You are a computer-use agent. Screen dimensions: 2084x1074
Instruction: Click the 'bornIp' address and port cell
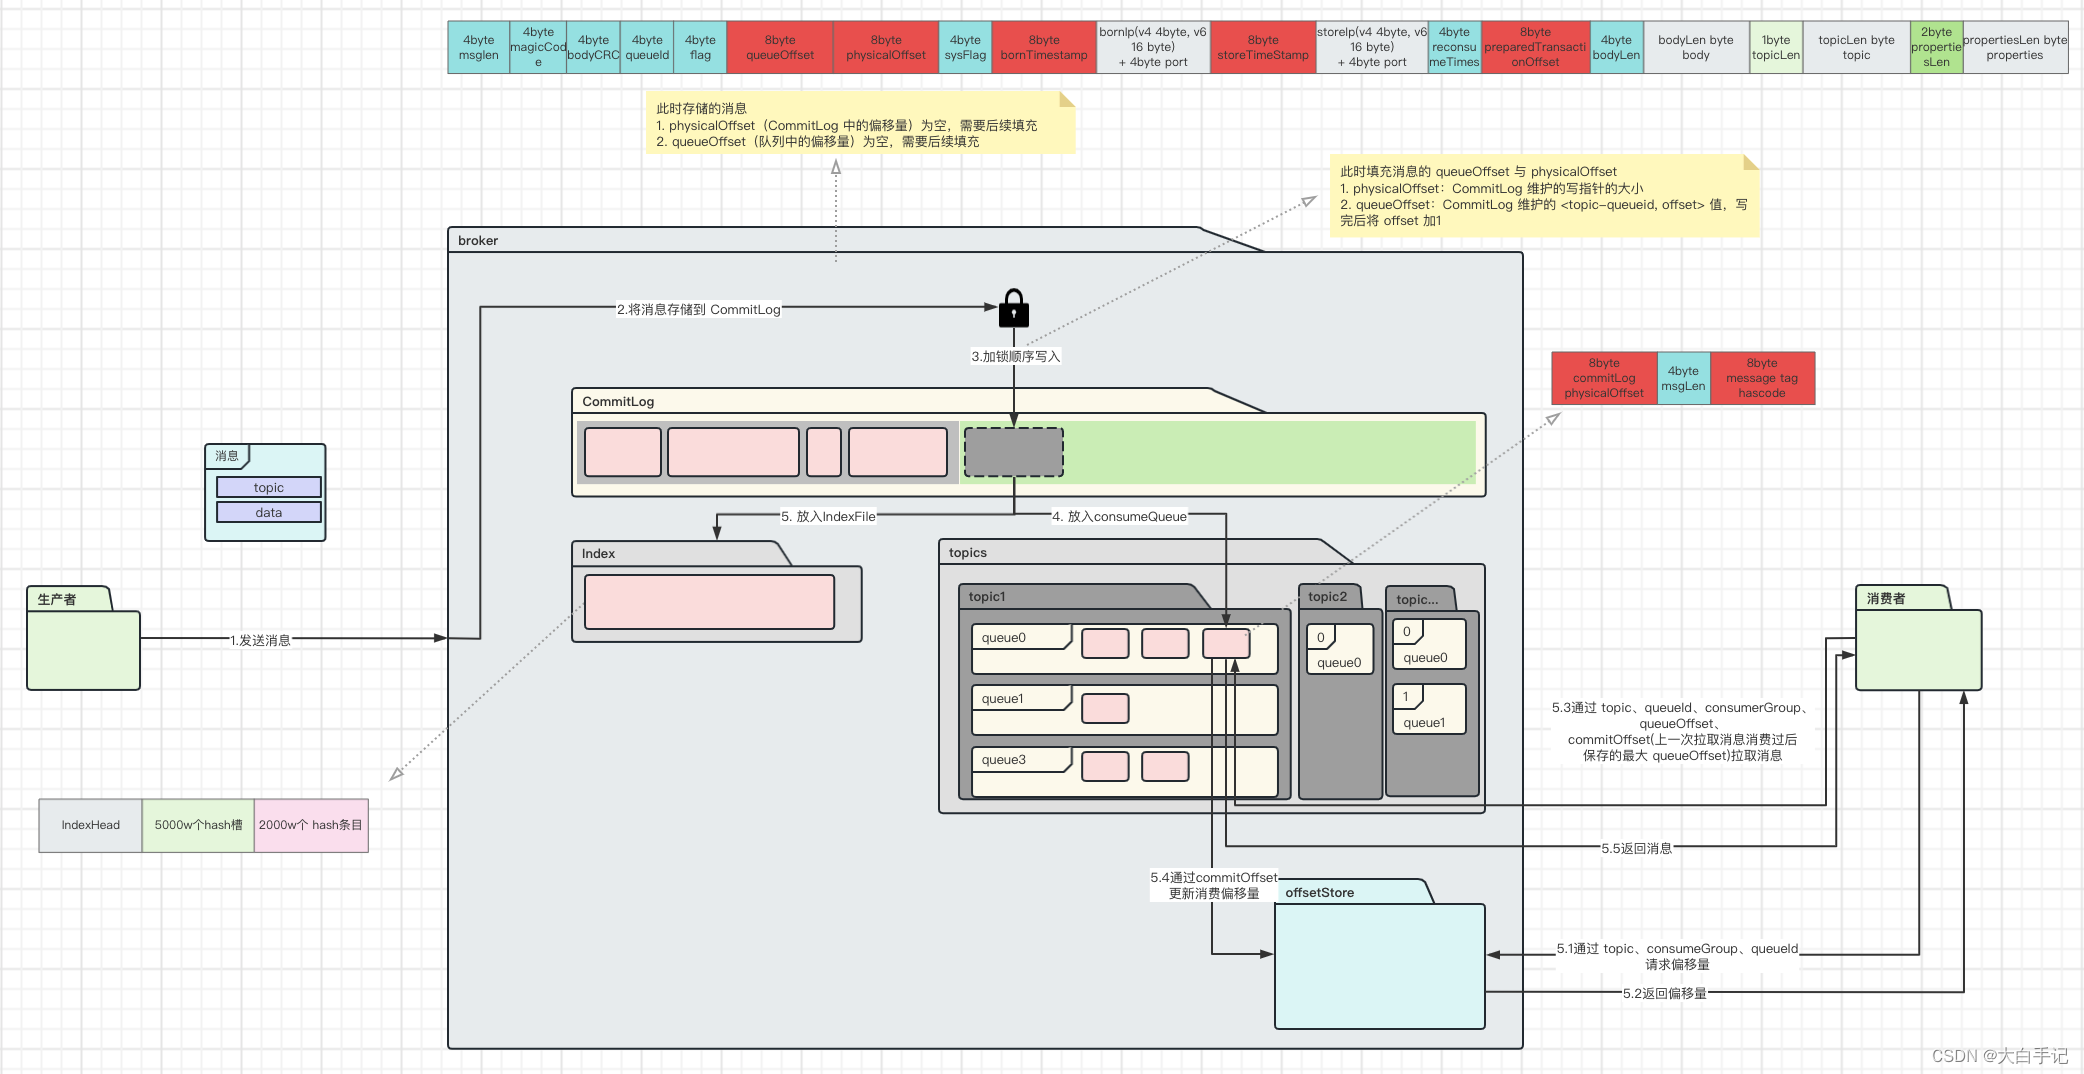pyautogui.click(x=1153, y=47)
